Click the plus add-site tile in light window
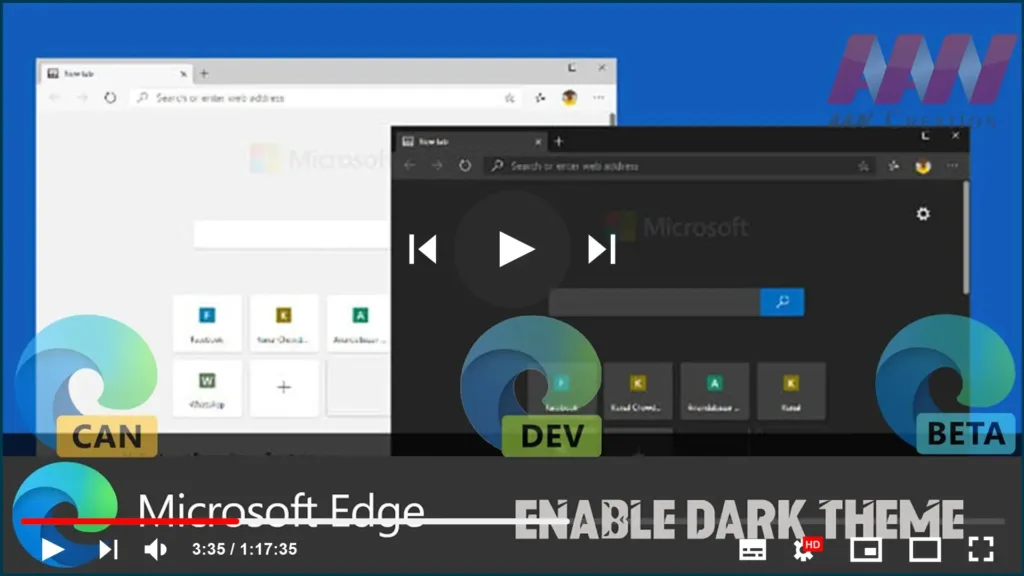 (284, 387)
